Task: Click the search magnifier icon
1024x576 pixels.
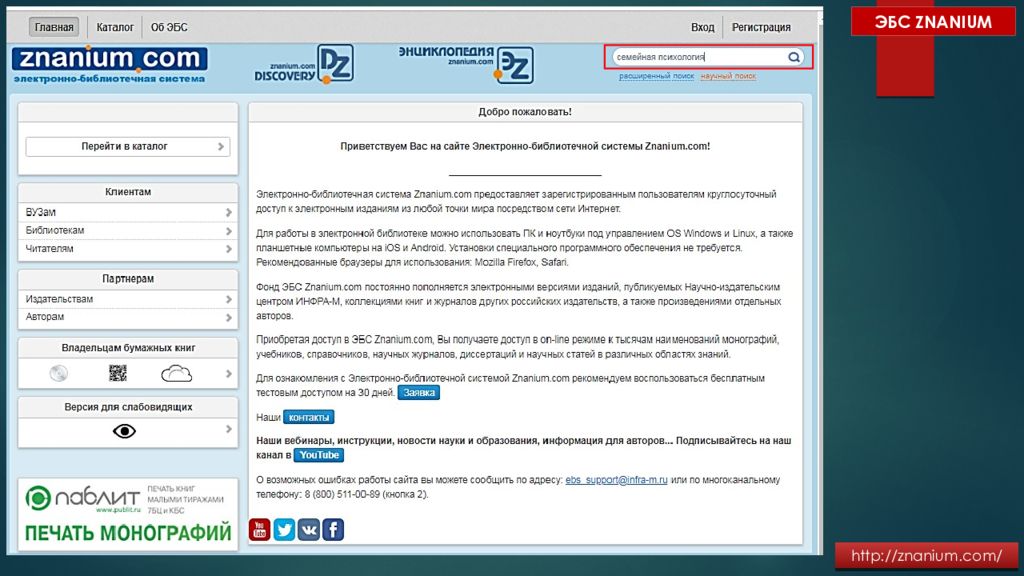Action: point(793,57)
